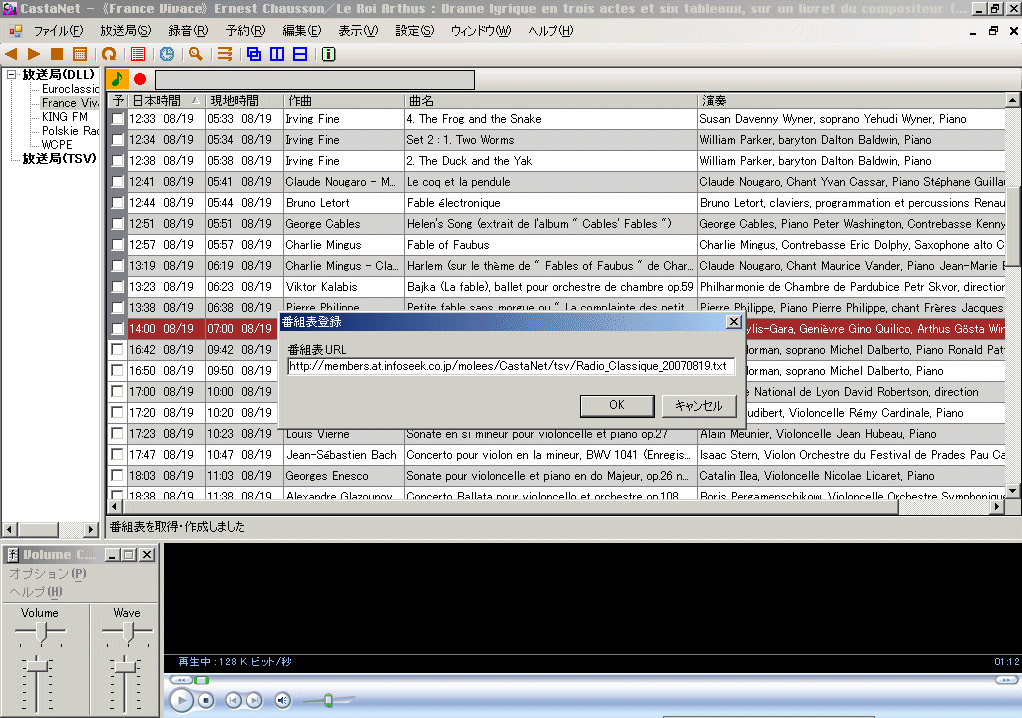Collapse the 放送局(DLL) tree node
The width and height of the screenshot is (1022, 718).
(x=12, y=75)
